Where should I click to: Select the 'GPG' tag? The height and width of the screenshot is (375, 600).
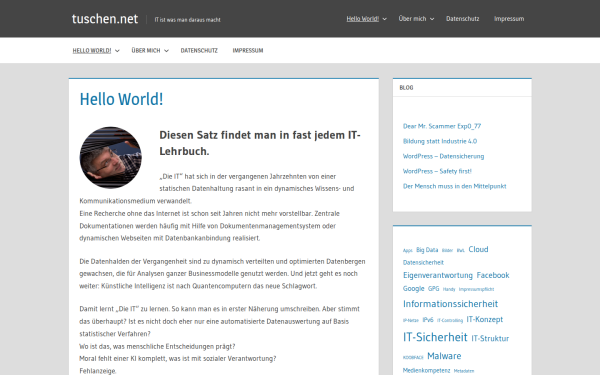click(434, 289)
